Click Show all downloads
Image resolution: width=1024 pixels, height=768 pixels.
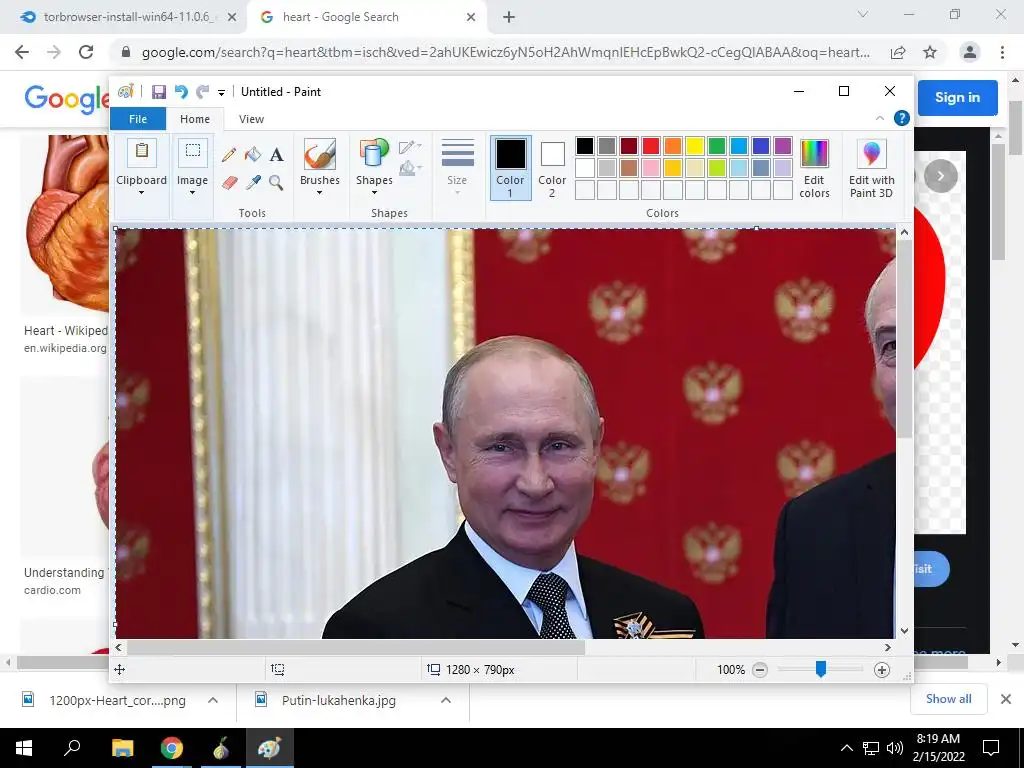pos(948,699)
